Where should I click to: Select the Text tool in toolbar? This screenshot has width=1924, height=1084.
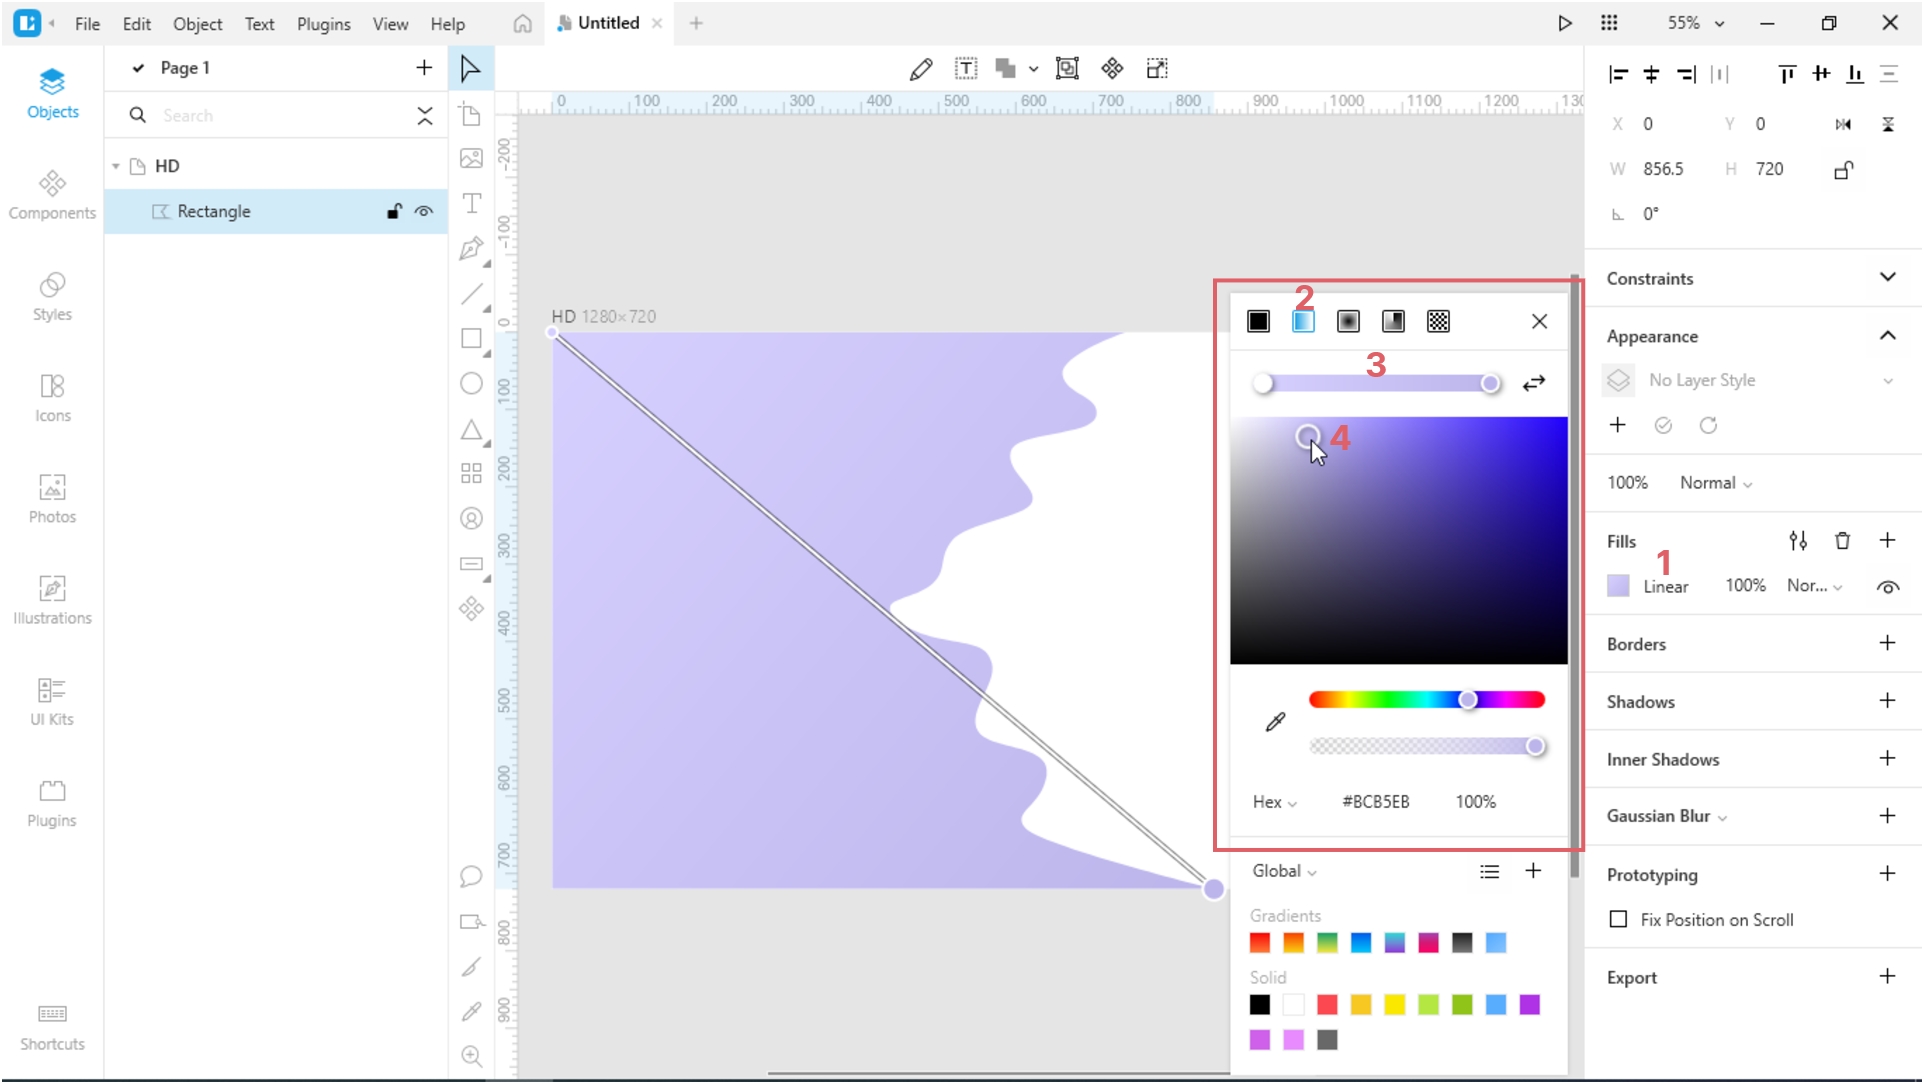[472, 202]
